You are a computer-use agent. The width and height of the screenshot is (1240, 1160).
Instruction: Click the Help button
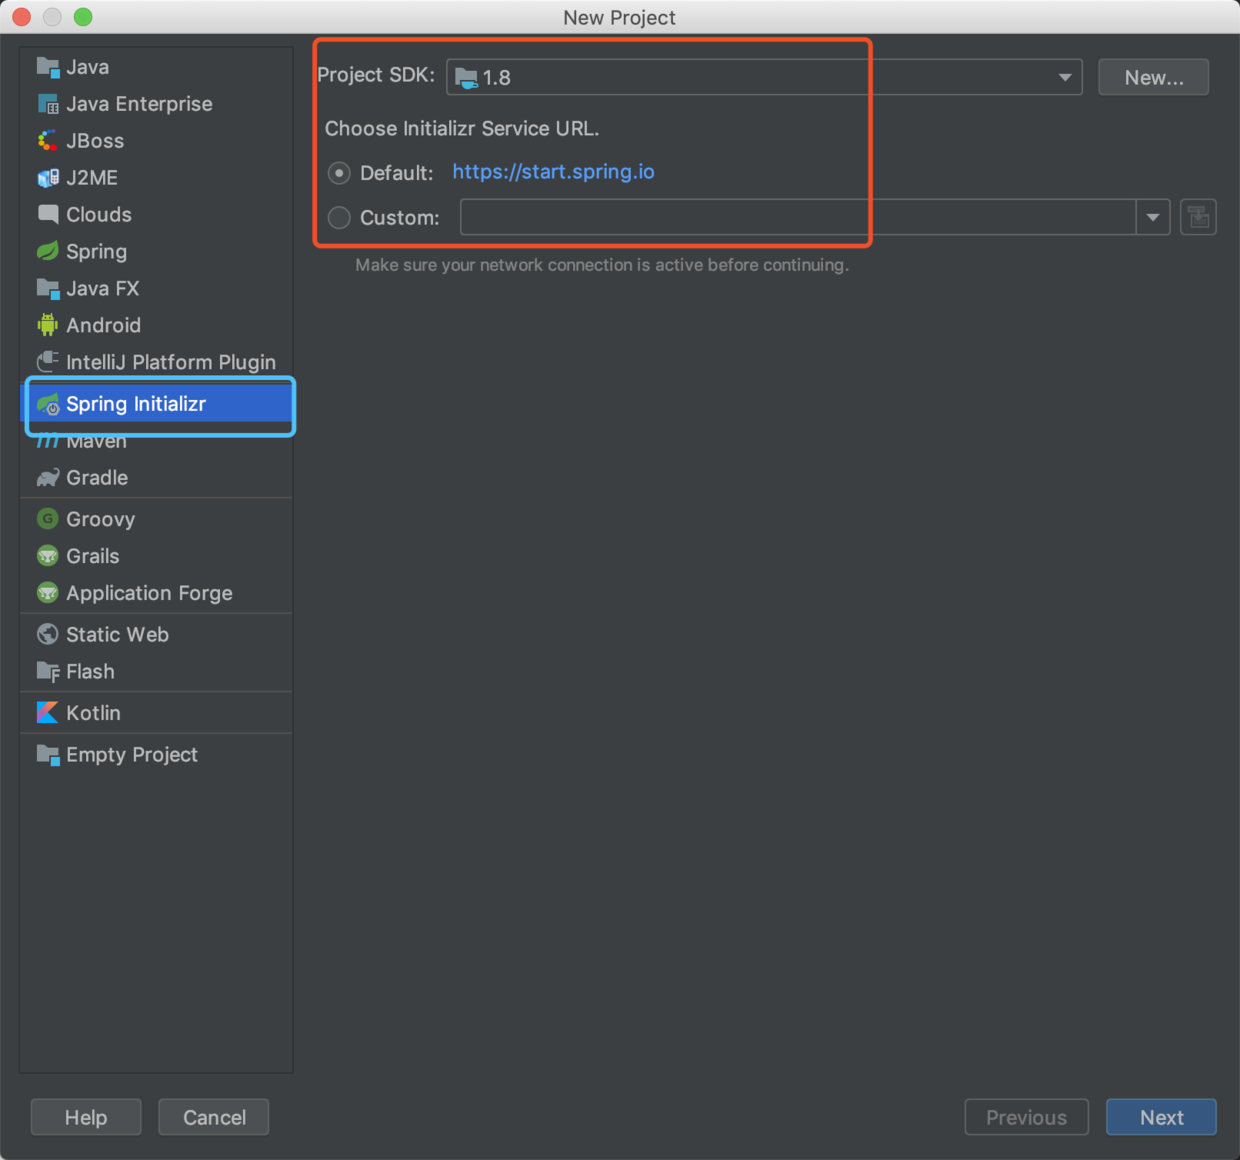tap(86, 1117)
